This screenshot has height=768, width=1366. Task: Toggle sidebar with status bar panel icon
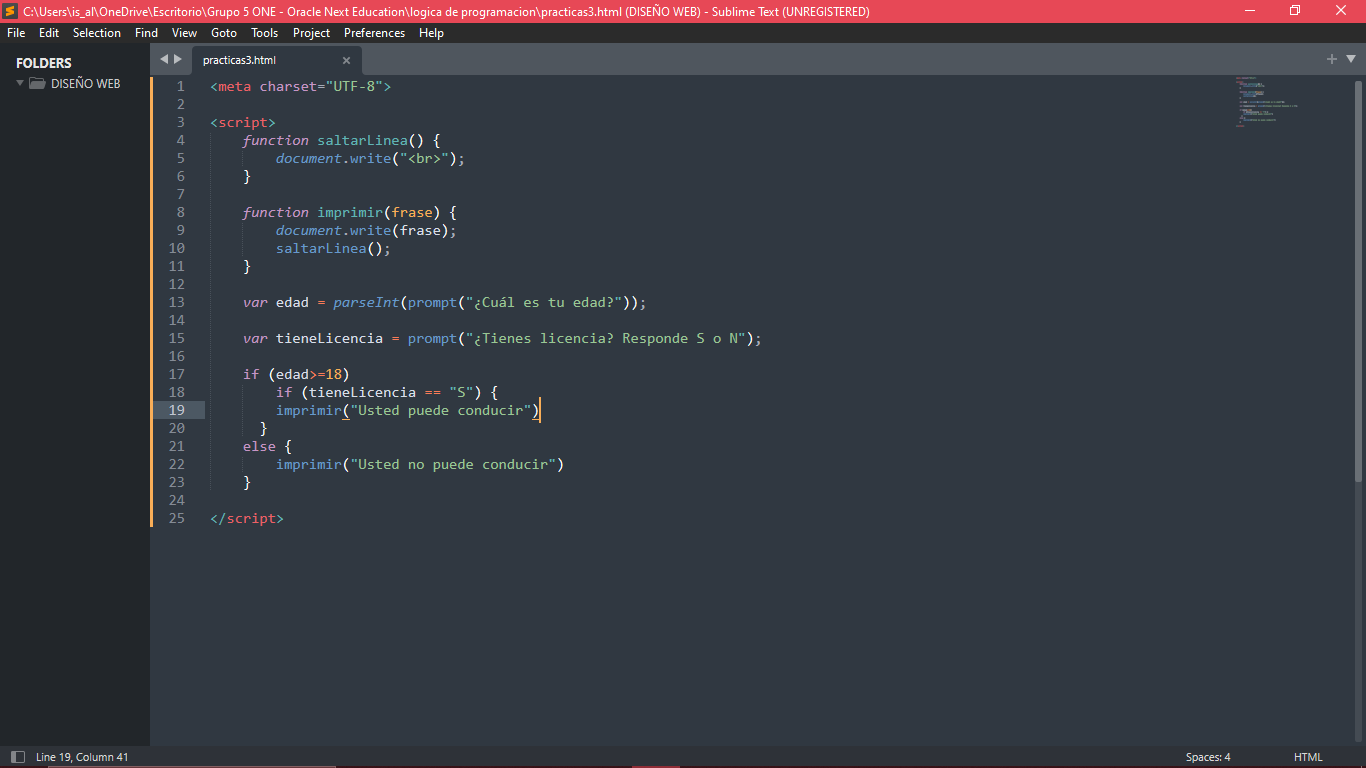pos(17,757)
